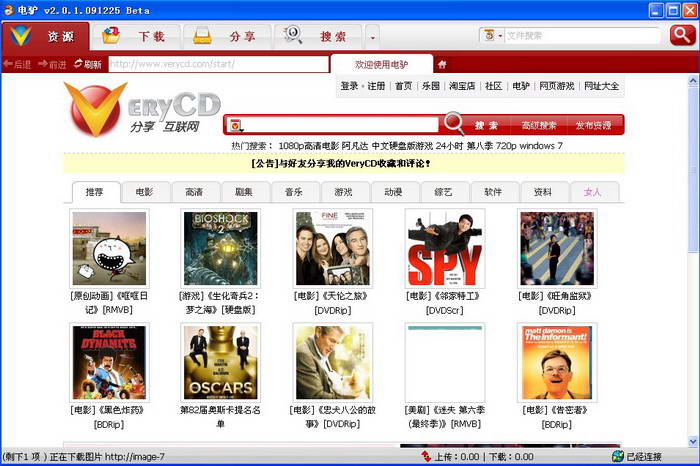
Task: Click the home icon next to the tab
Action: click(442, 65)
